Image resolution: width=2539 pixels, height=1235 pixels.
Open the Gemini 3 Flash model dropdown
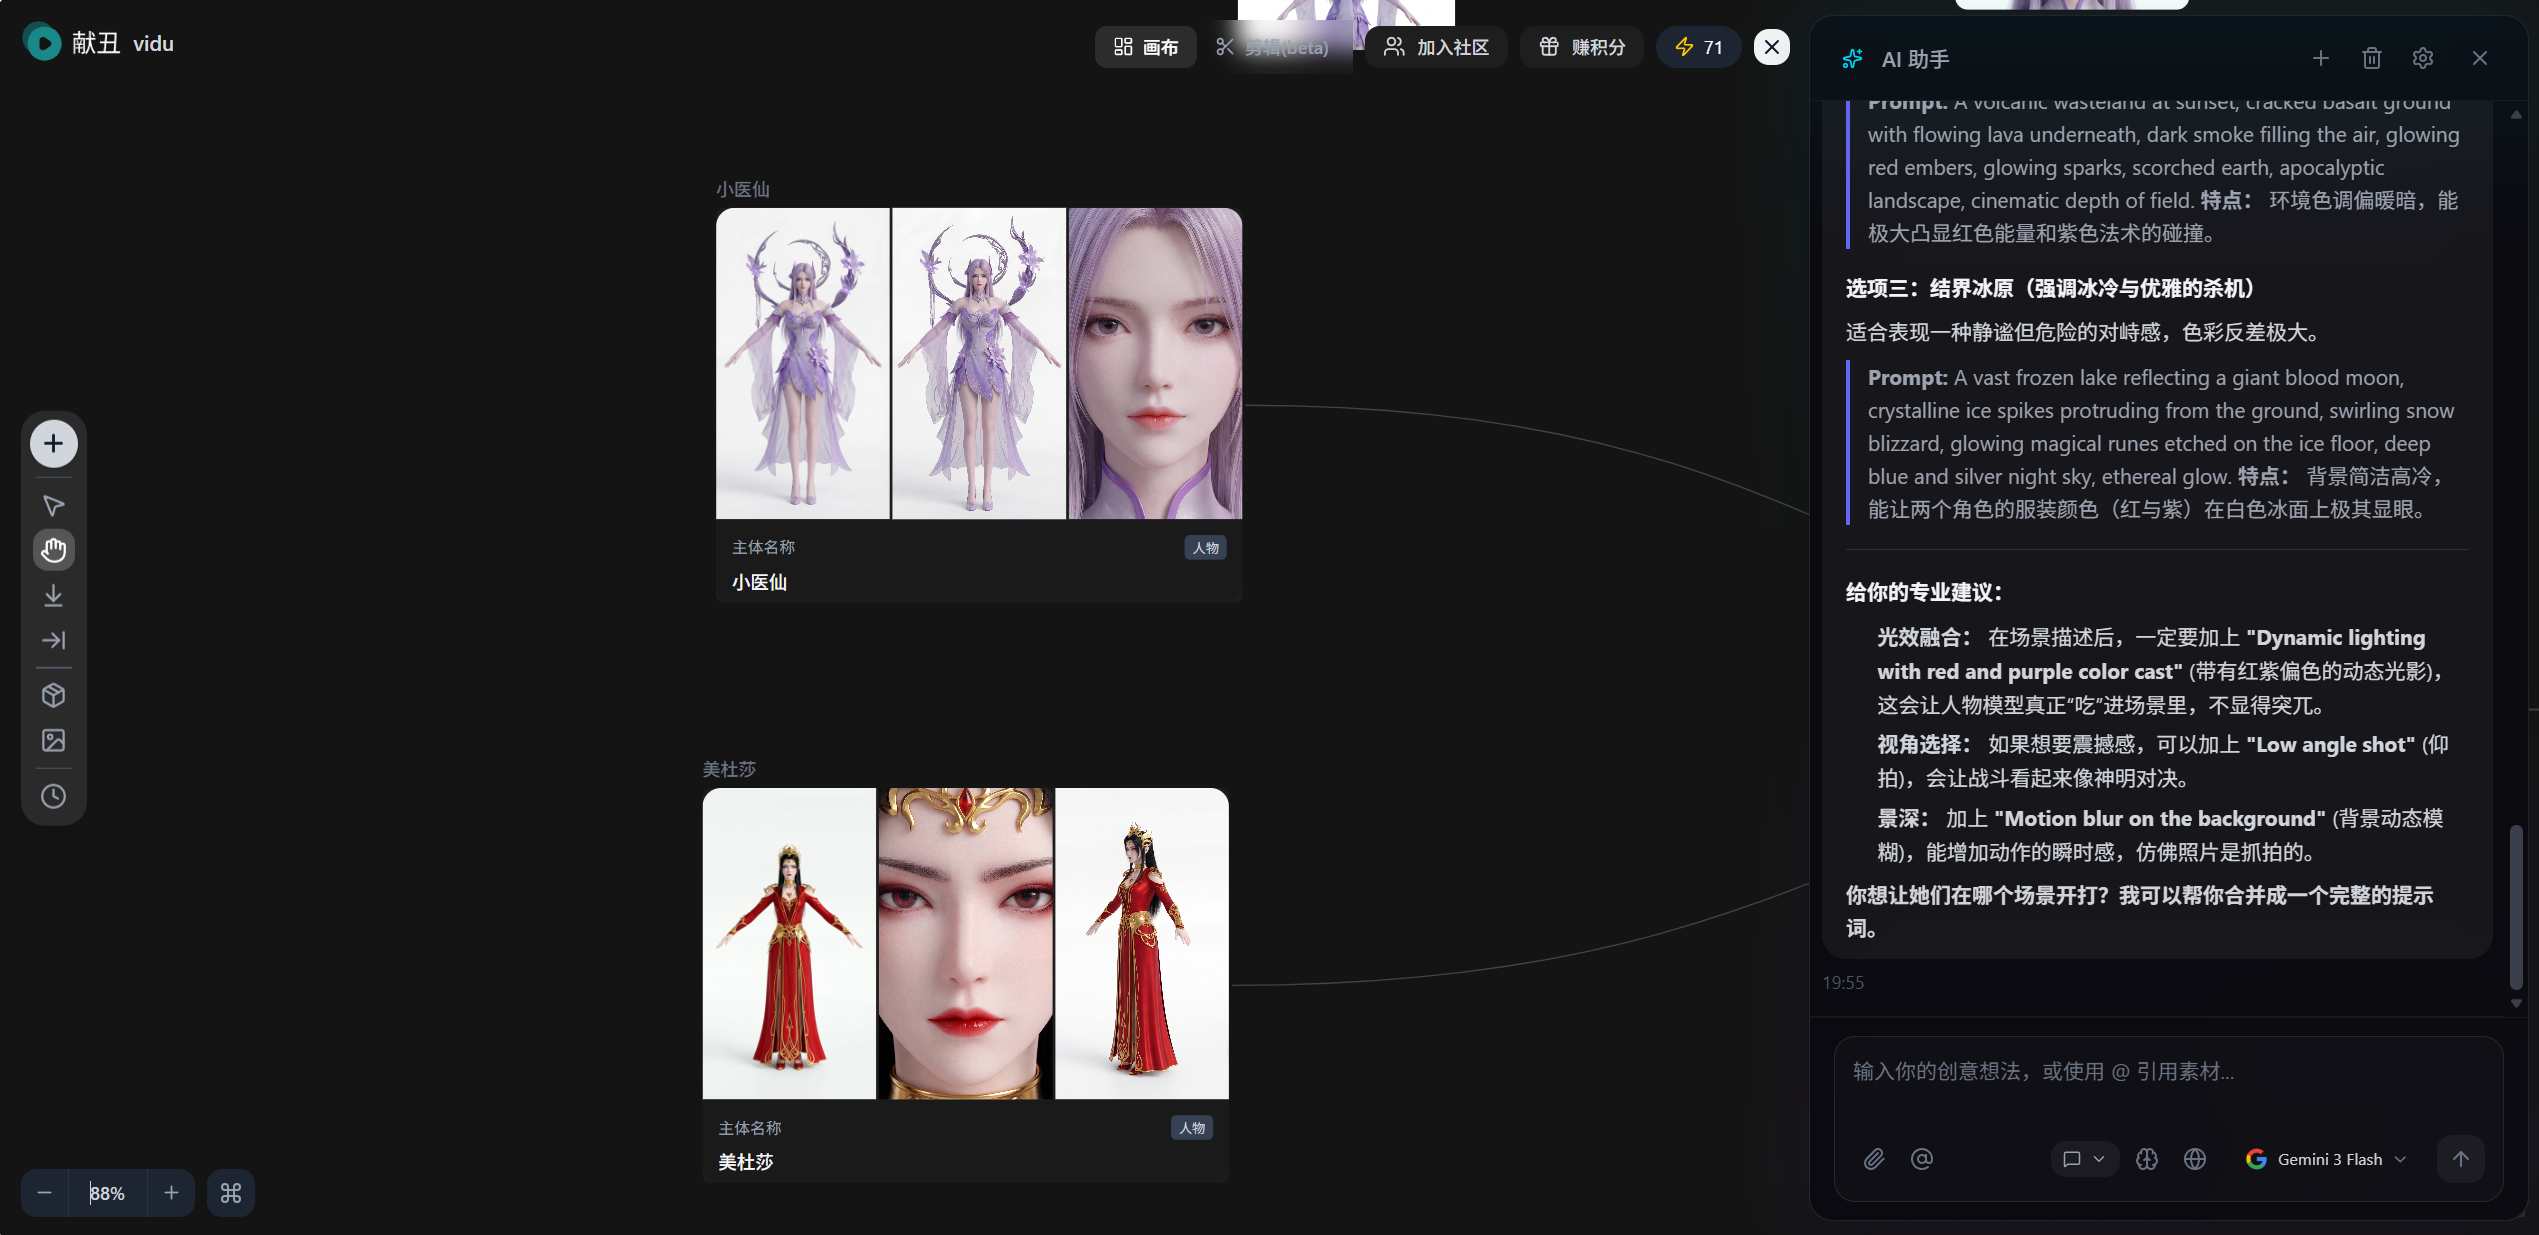pos(2327,1159)
